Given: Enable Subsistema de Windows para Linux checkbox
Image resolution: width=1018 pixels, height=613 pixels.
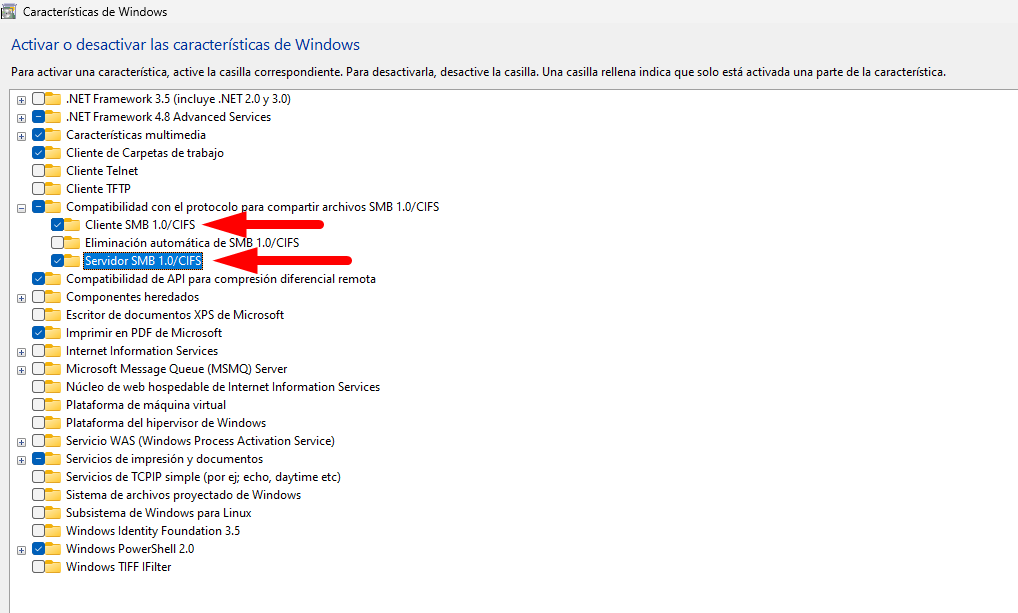Looking at the screenshot, I should 38,513.
